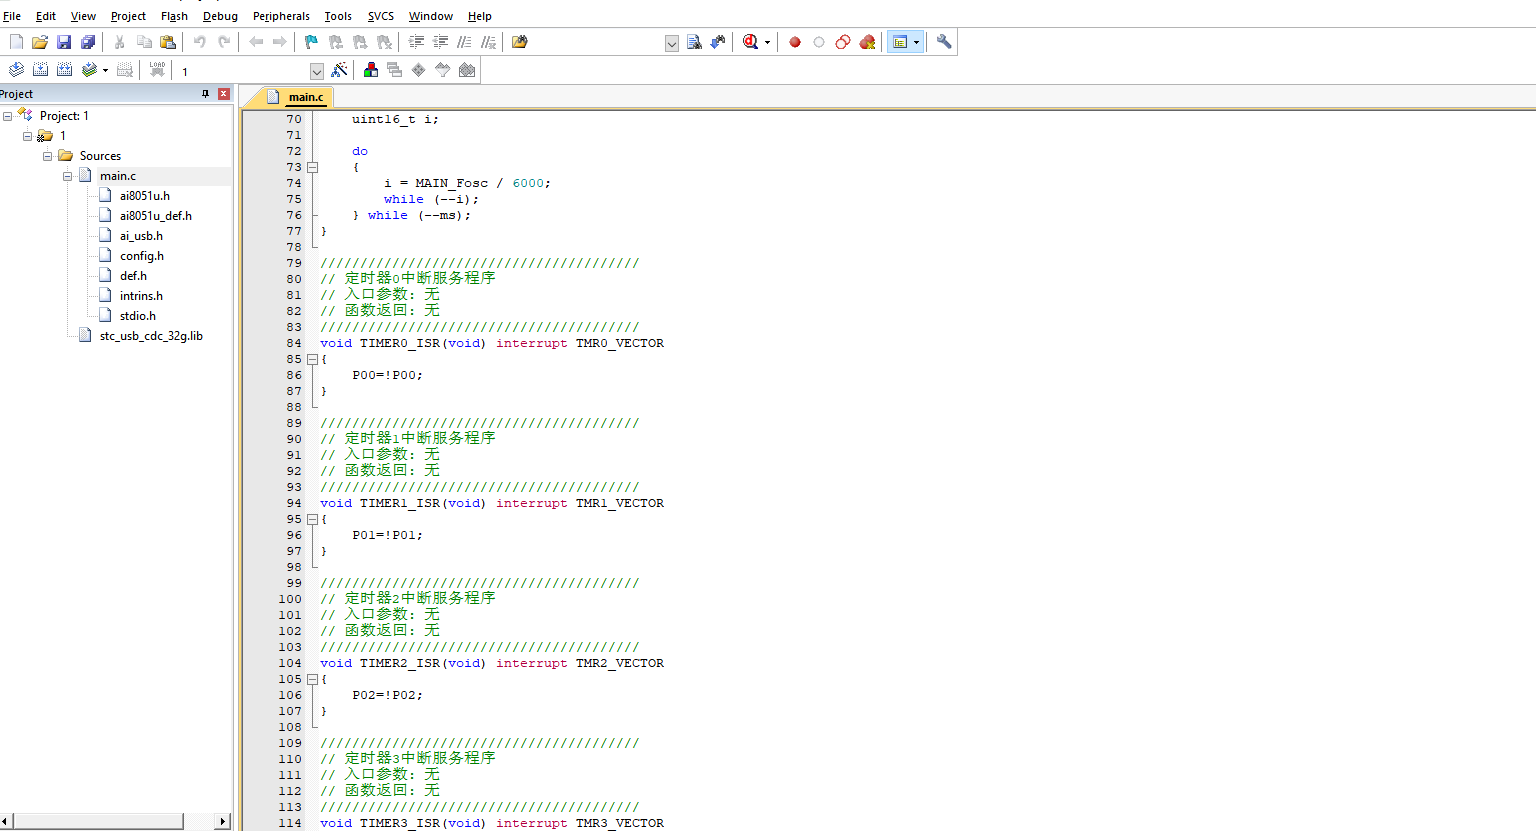1536x831 pixels.
Task: Open the target selection dropdown showing '1'
Action: point(317,71)
